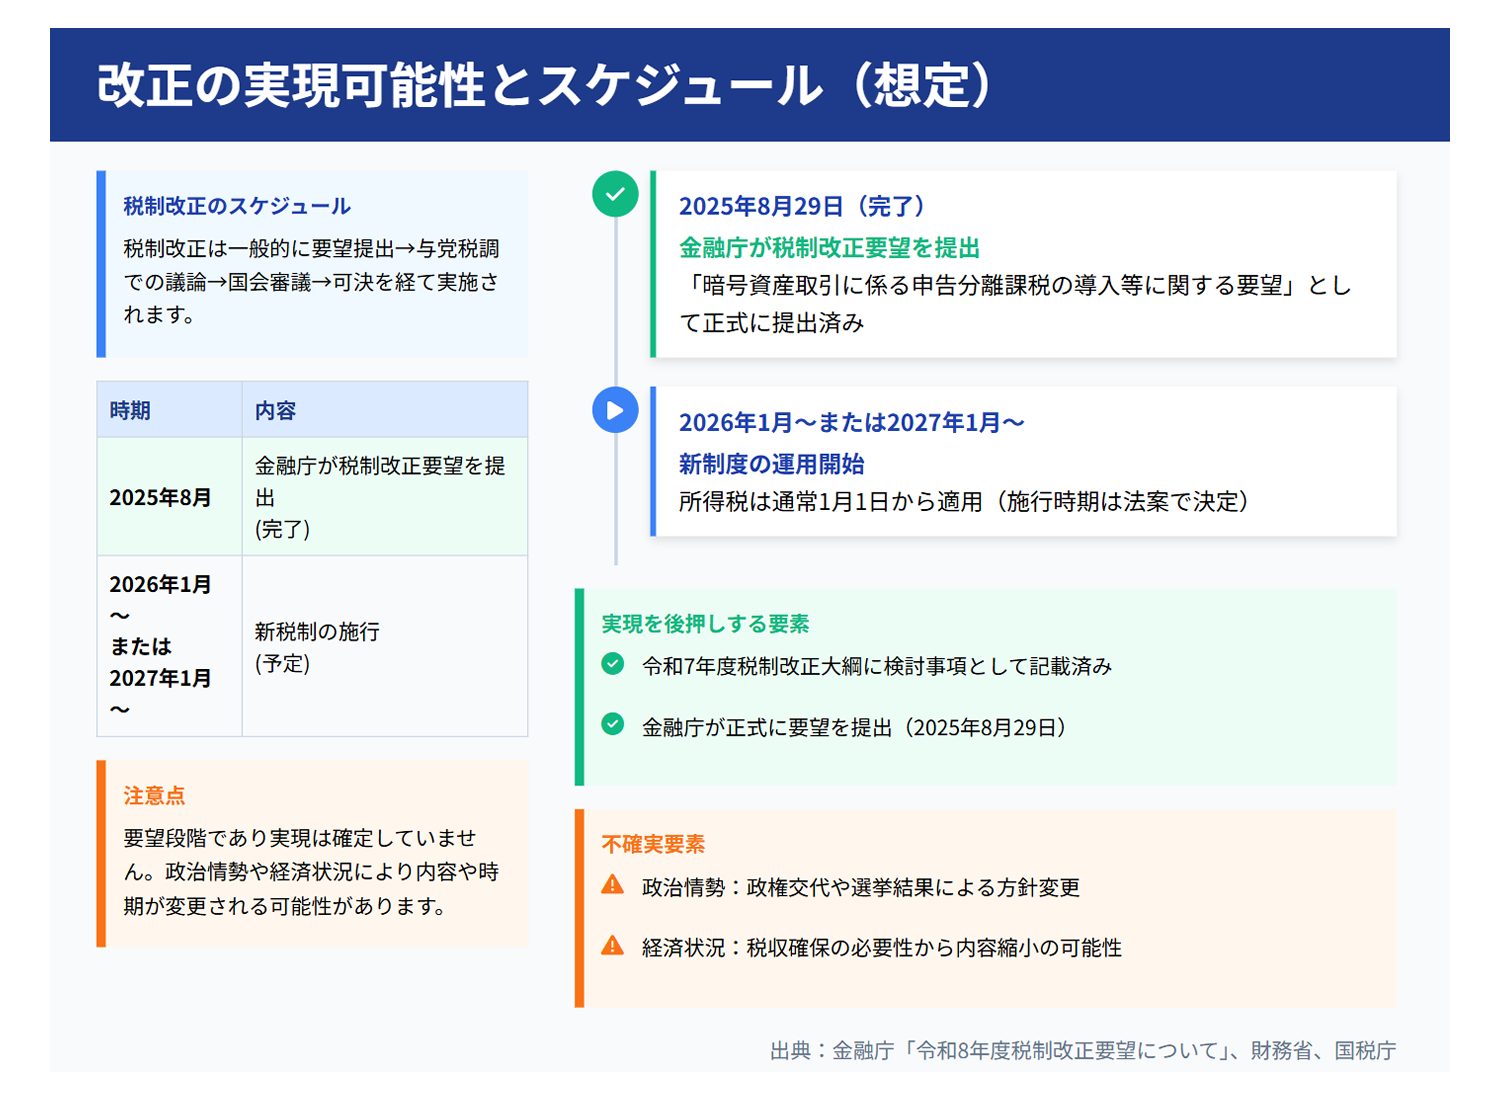The height and width of the screenshot is (1100, 1500).
Task: Click check icon beside 令和7年度税制改正大綱 item
Action: [x=613, y=664]
